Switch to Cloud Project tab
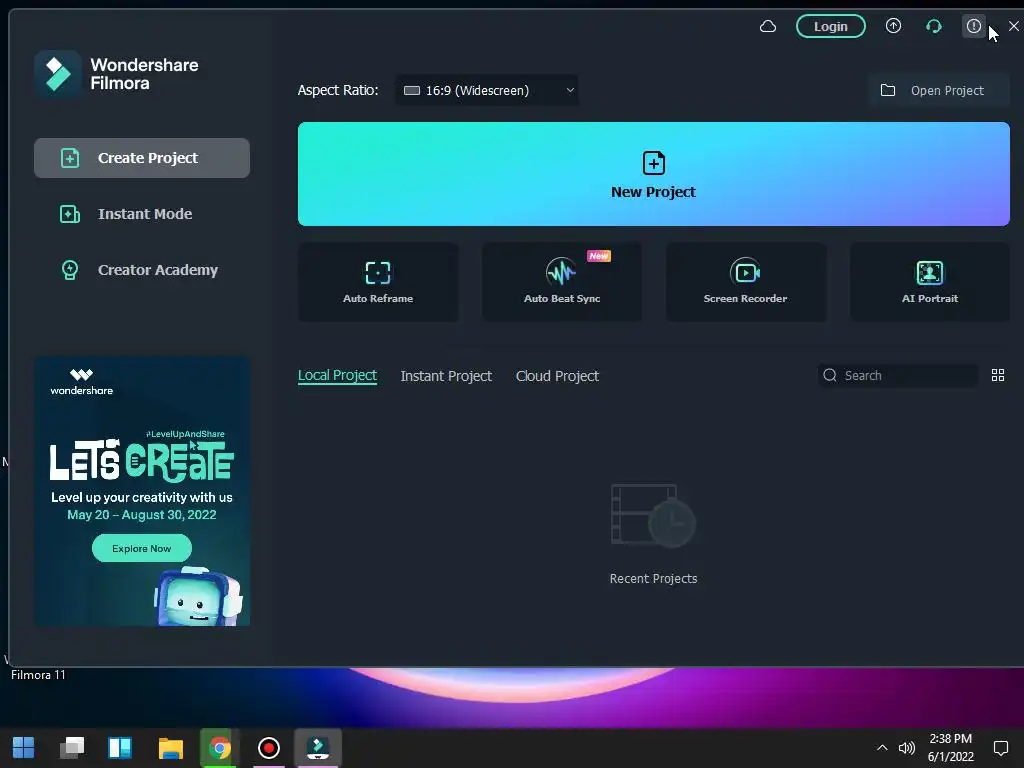The width and height of the screenshot is (1024, 768). tap(557, 376)
